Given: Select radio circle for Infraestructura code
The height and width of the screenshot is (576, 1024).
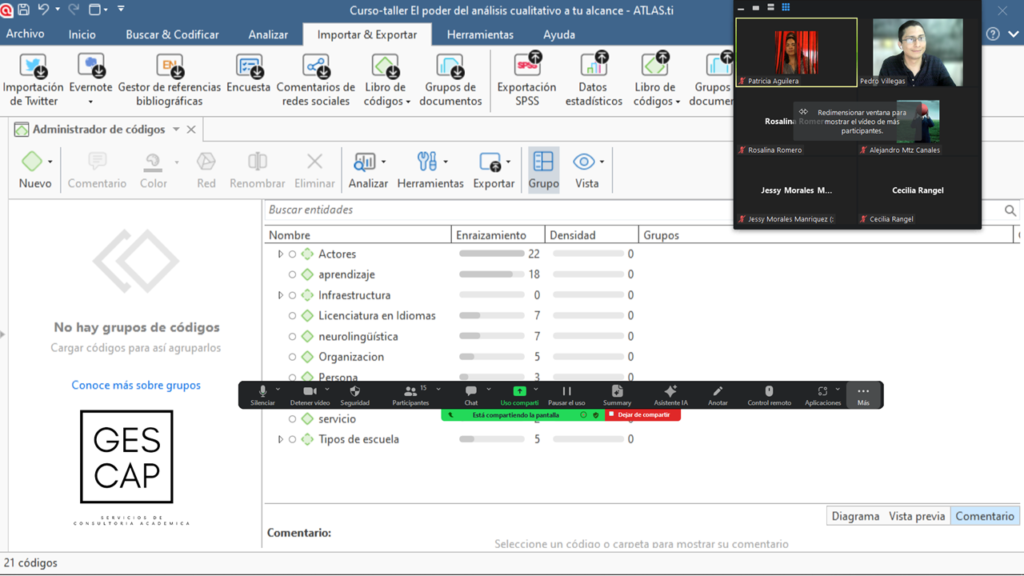Looking at the screenshot, I should point(293,295).
